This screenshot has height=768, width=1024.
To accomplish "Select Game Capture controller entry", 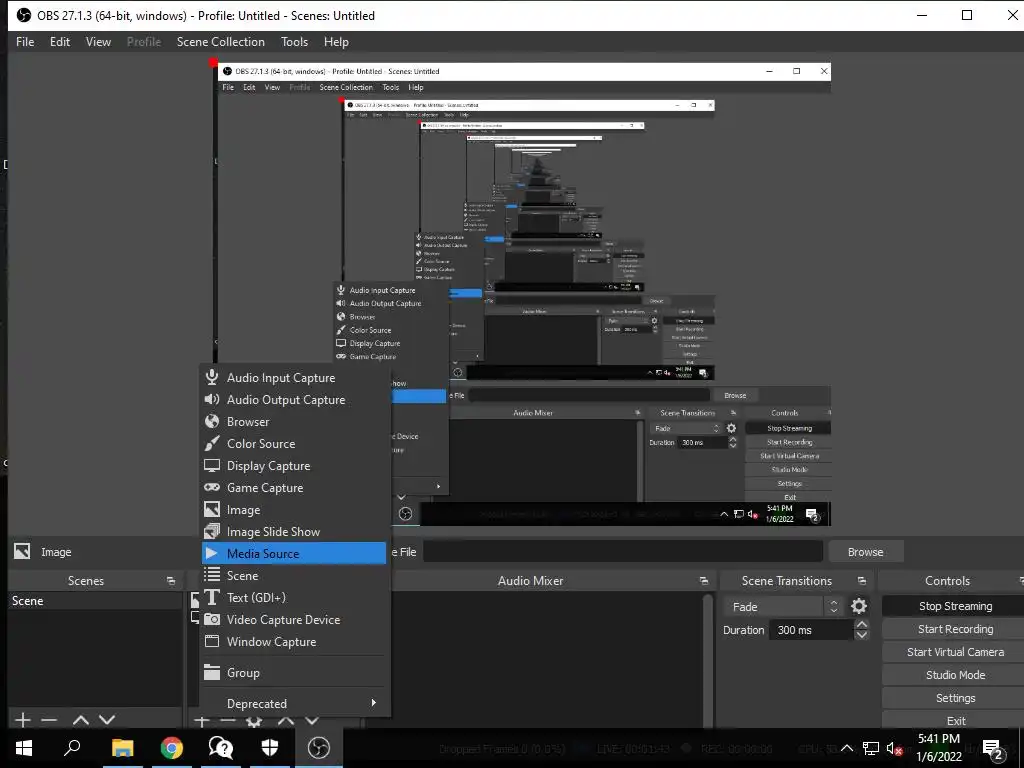I will (294, 488).
